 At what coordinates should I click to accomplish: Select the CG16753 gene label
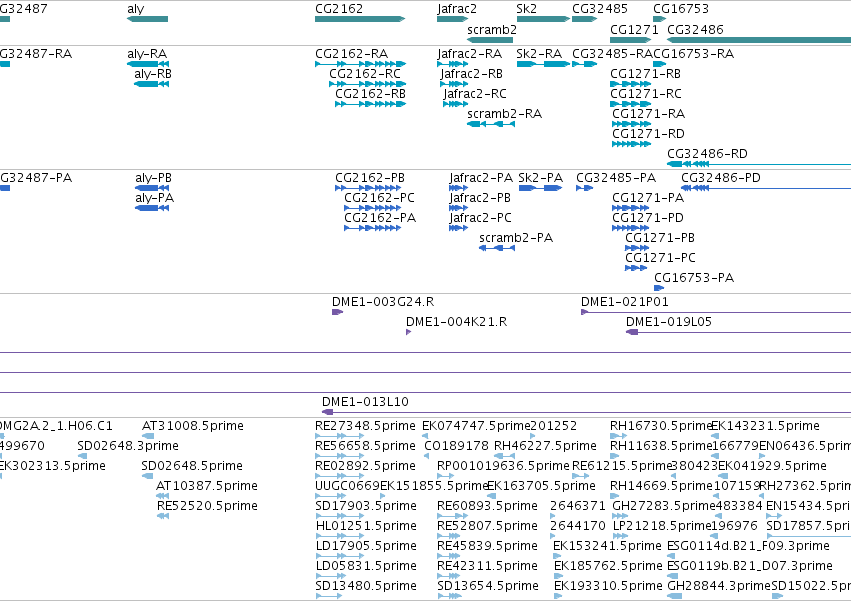[x=681, y=9]
